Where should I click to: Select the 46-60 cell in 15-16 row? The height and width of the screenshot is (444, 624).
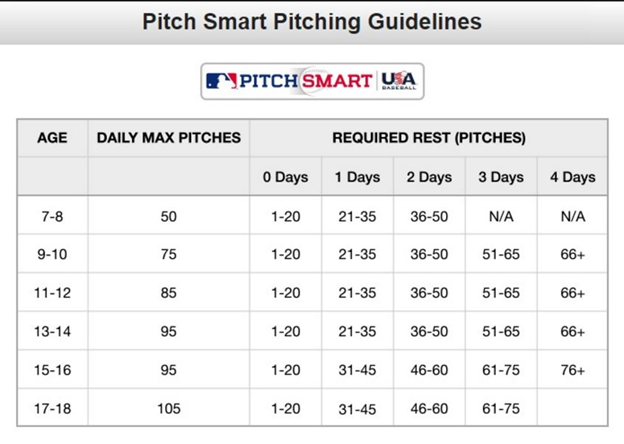pyautogui.click(x=430, y=370)
